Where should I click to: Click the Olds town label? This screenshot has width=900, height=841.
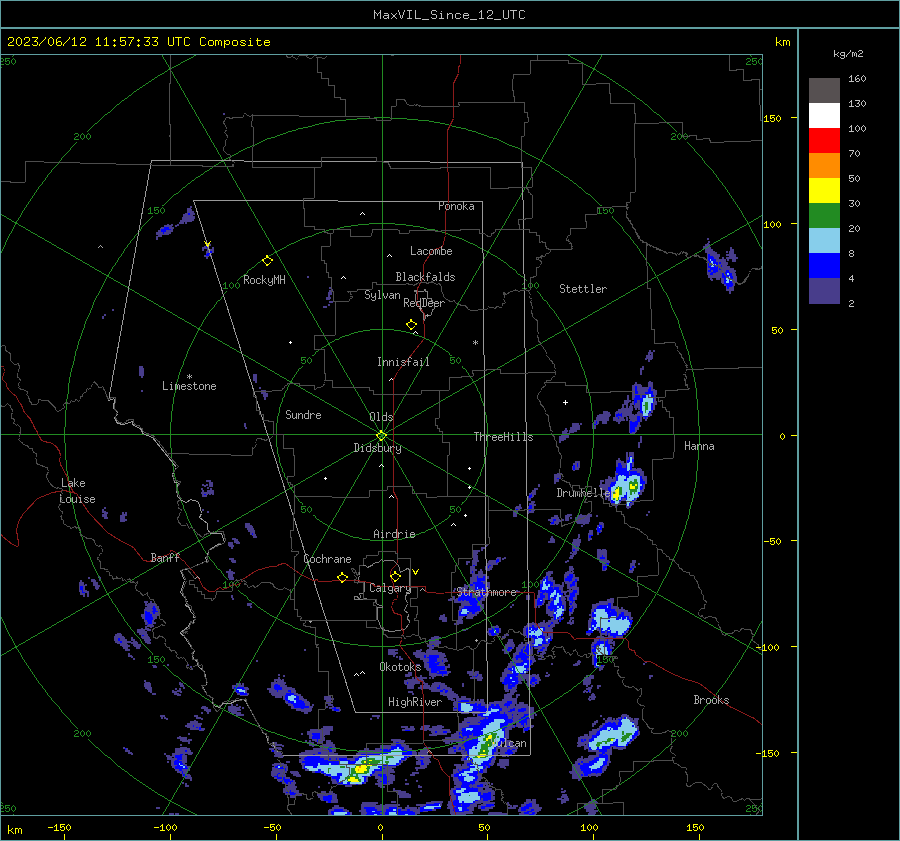pyautogui.click(x=381, y=417)
